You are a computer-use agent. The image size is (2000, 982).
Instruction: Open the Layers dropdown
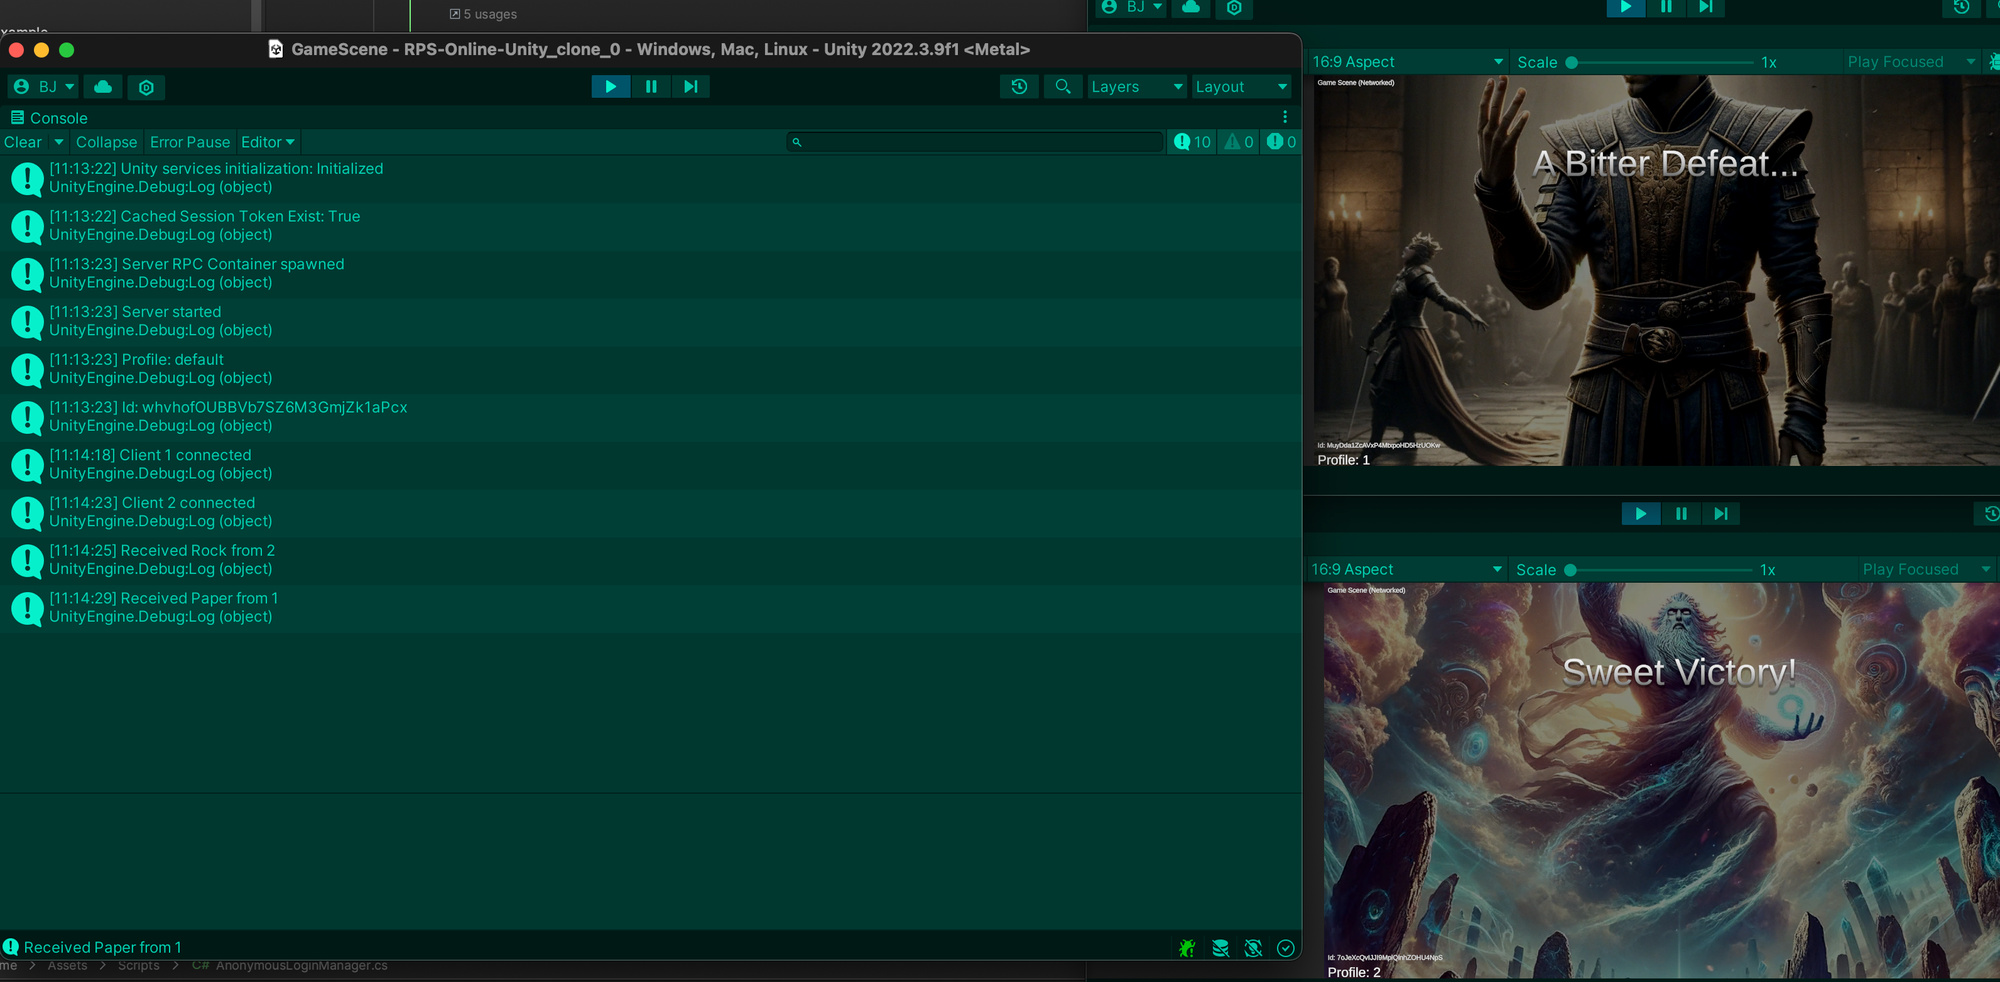1136,87
